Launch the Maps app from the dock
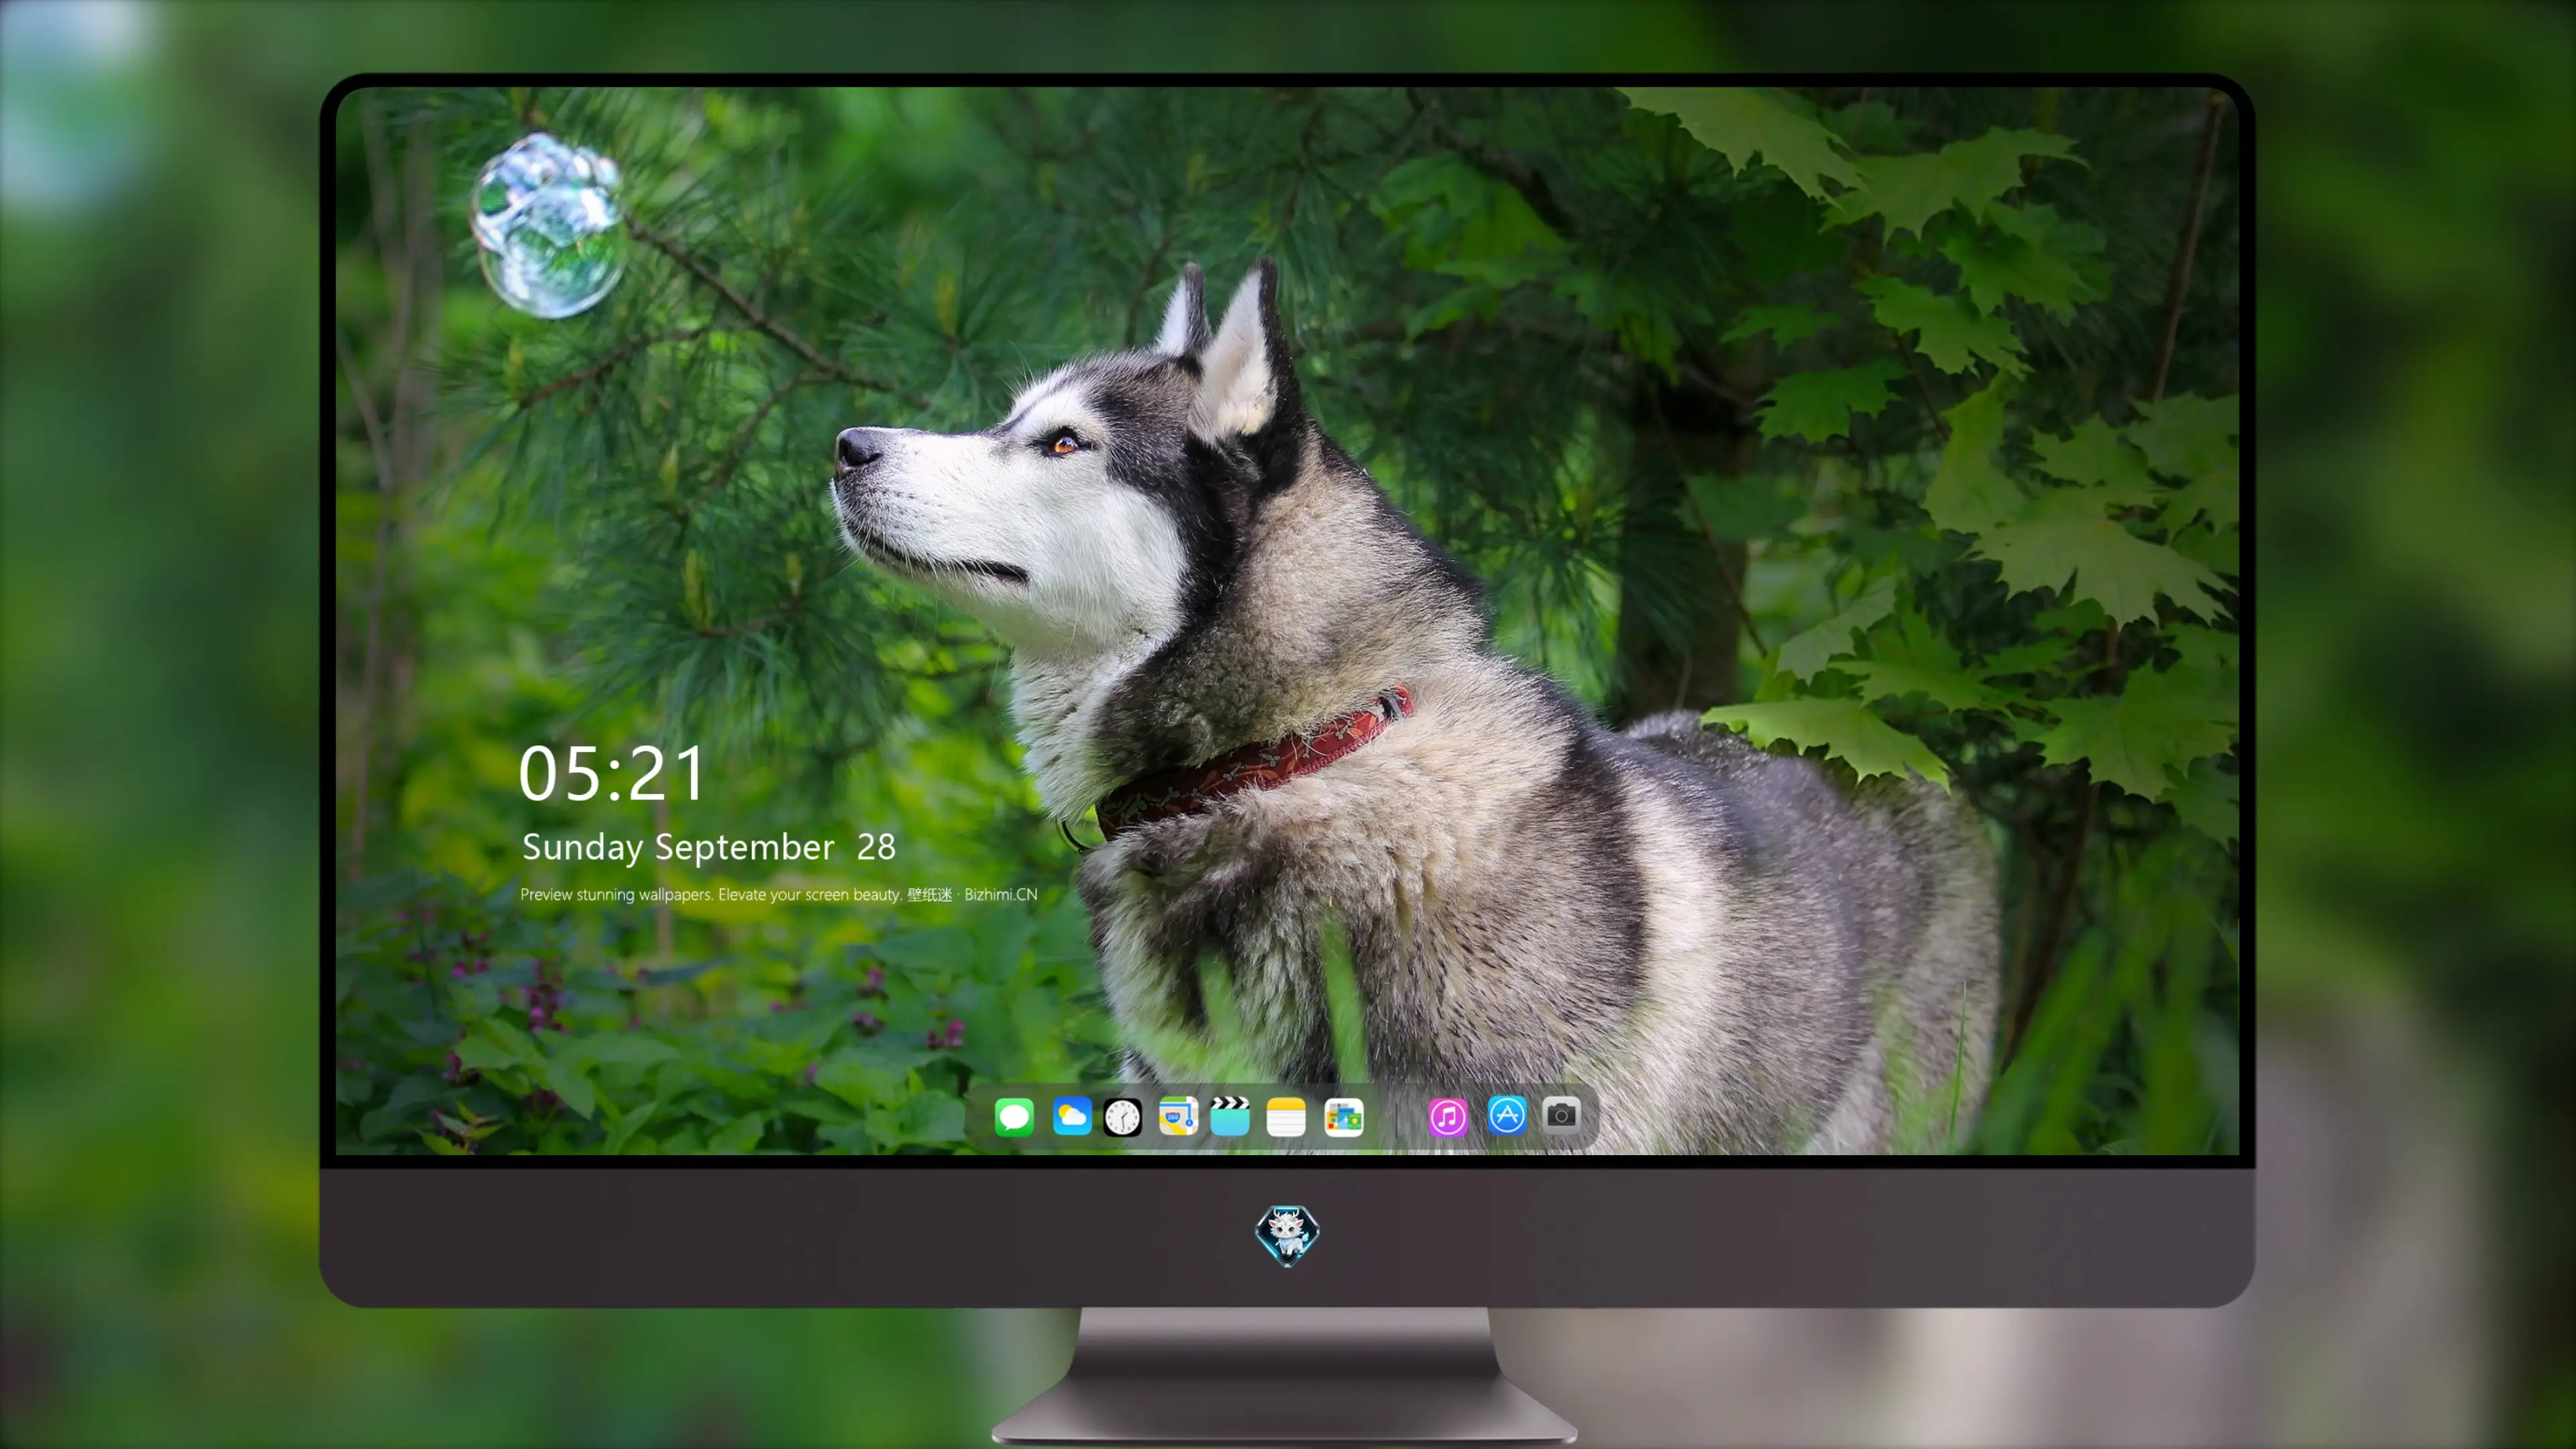 point(1178,1116)
